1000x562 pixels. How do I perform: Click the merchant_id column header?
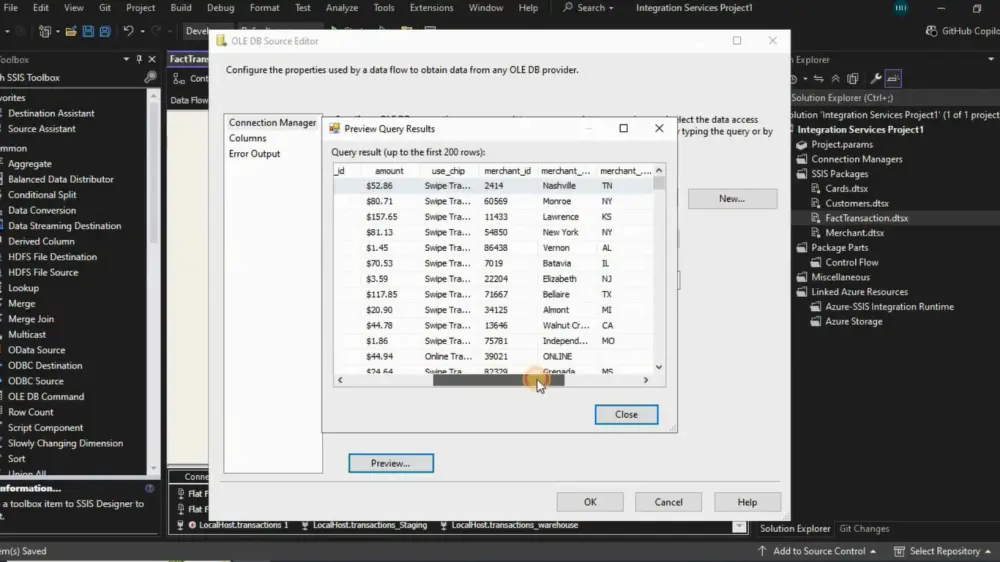(507, 171)
